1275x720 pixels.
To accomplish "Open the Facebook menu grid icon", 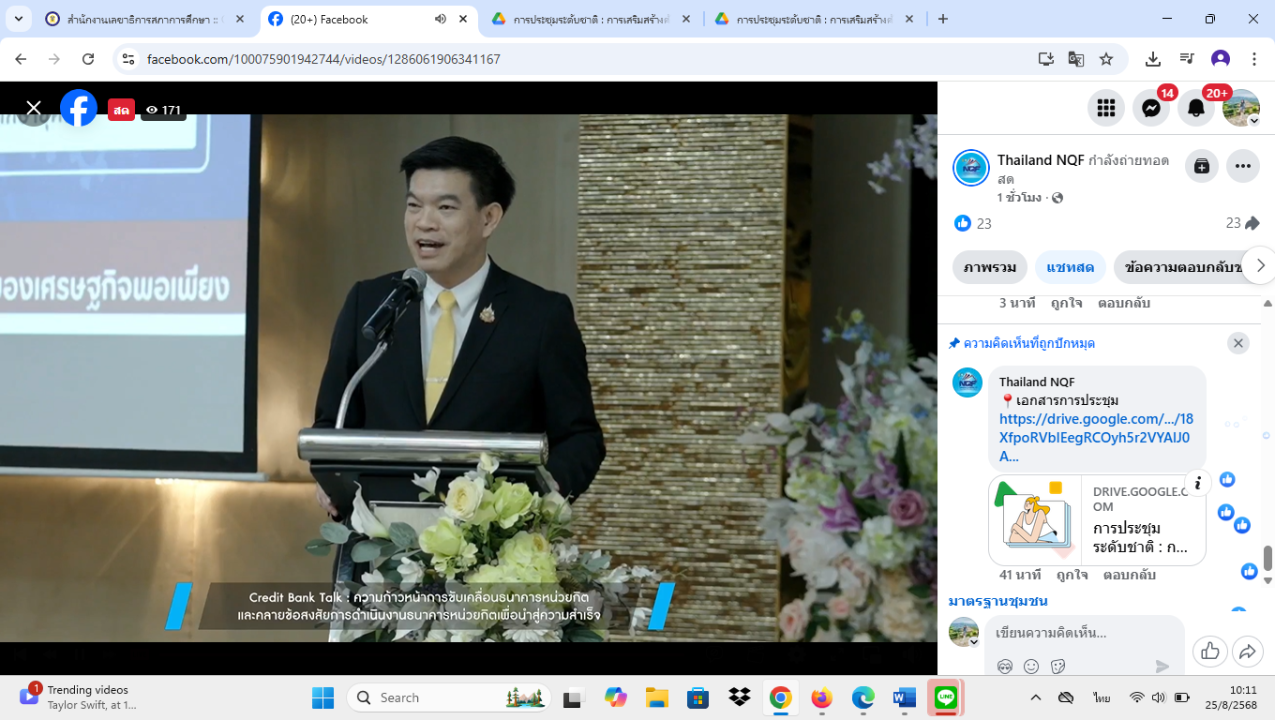I will [1106, 108].
